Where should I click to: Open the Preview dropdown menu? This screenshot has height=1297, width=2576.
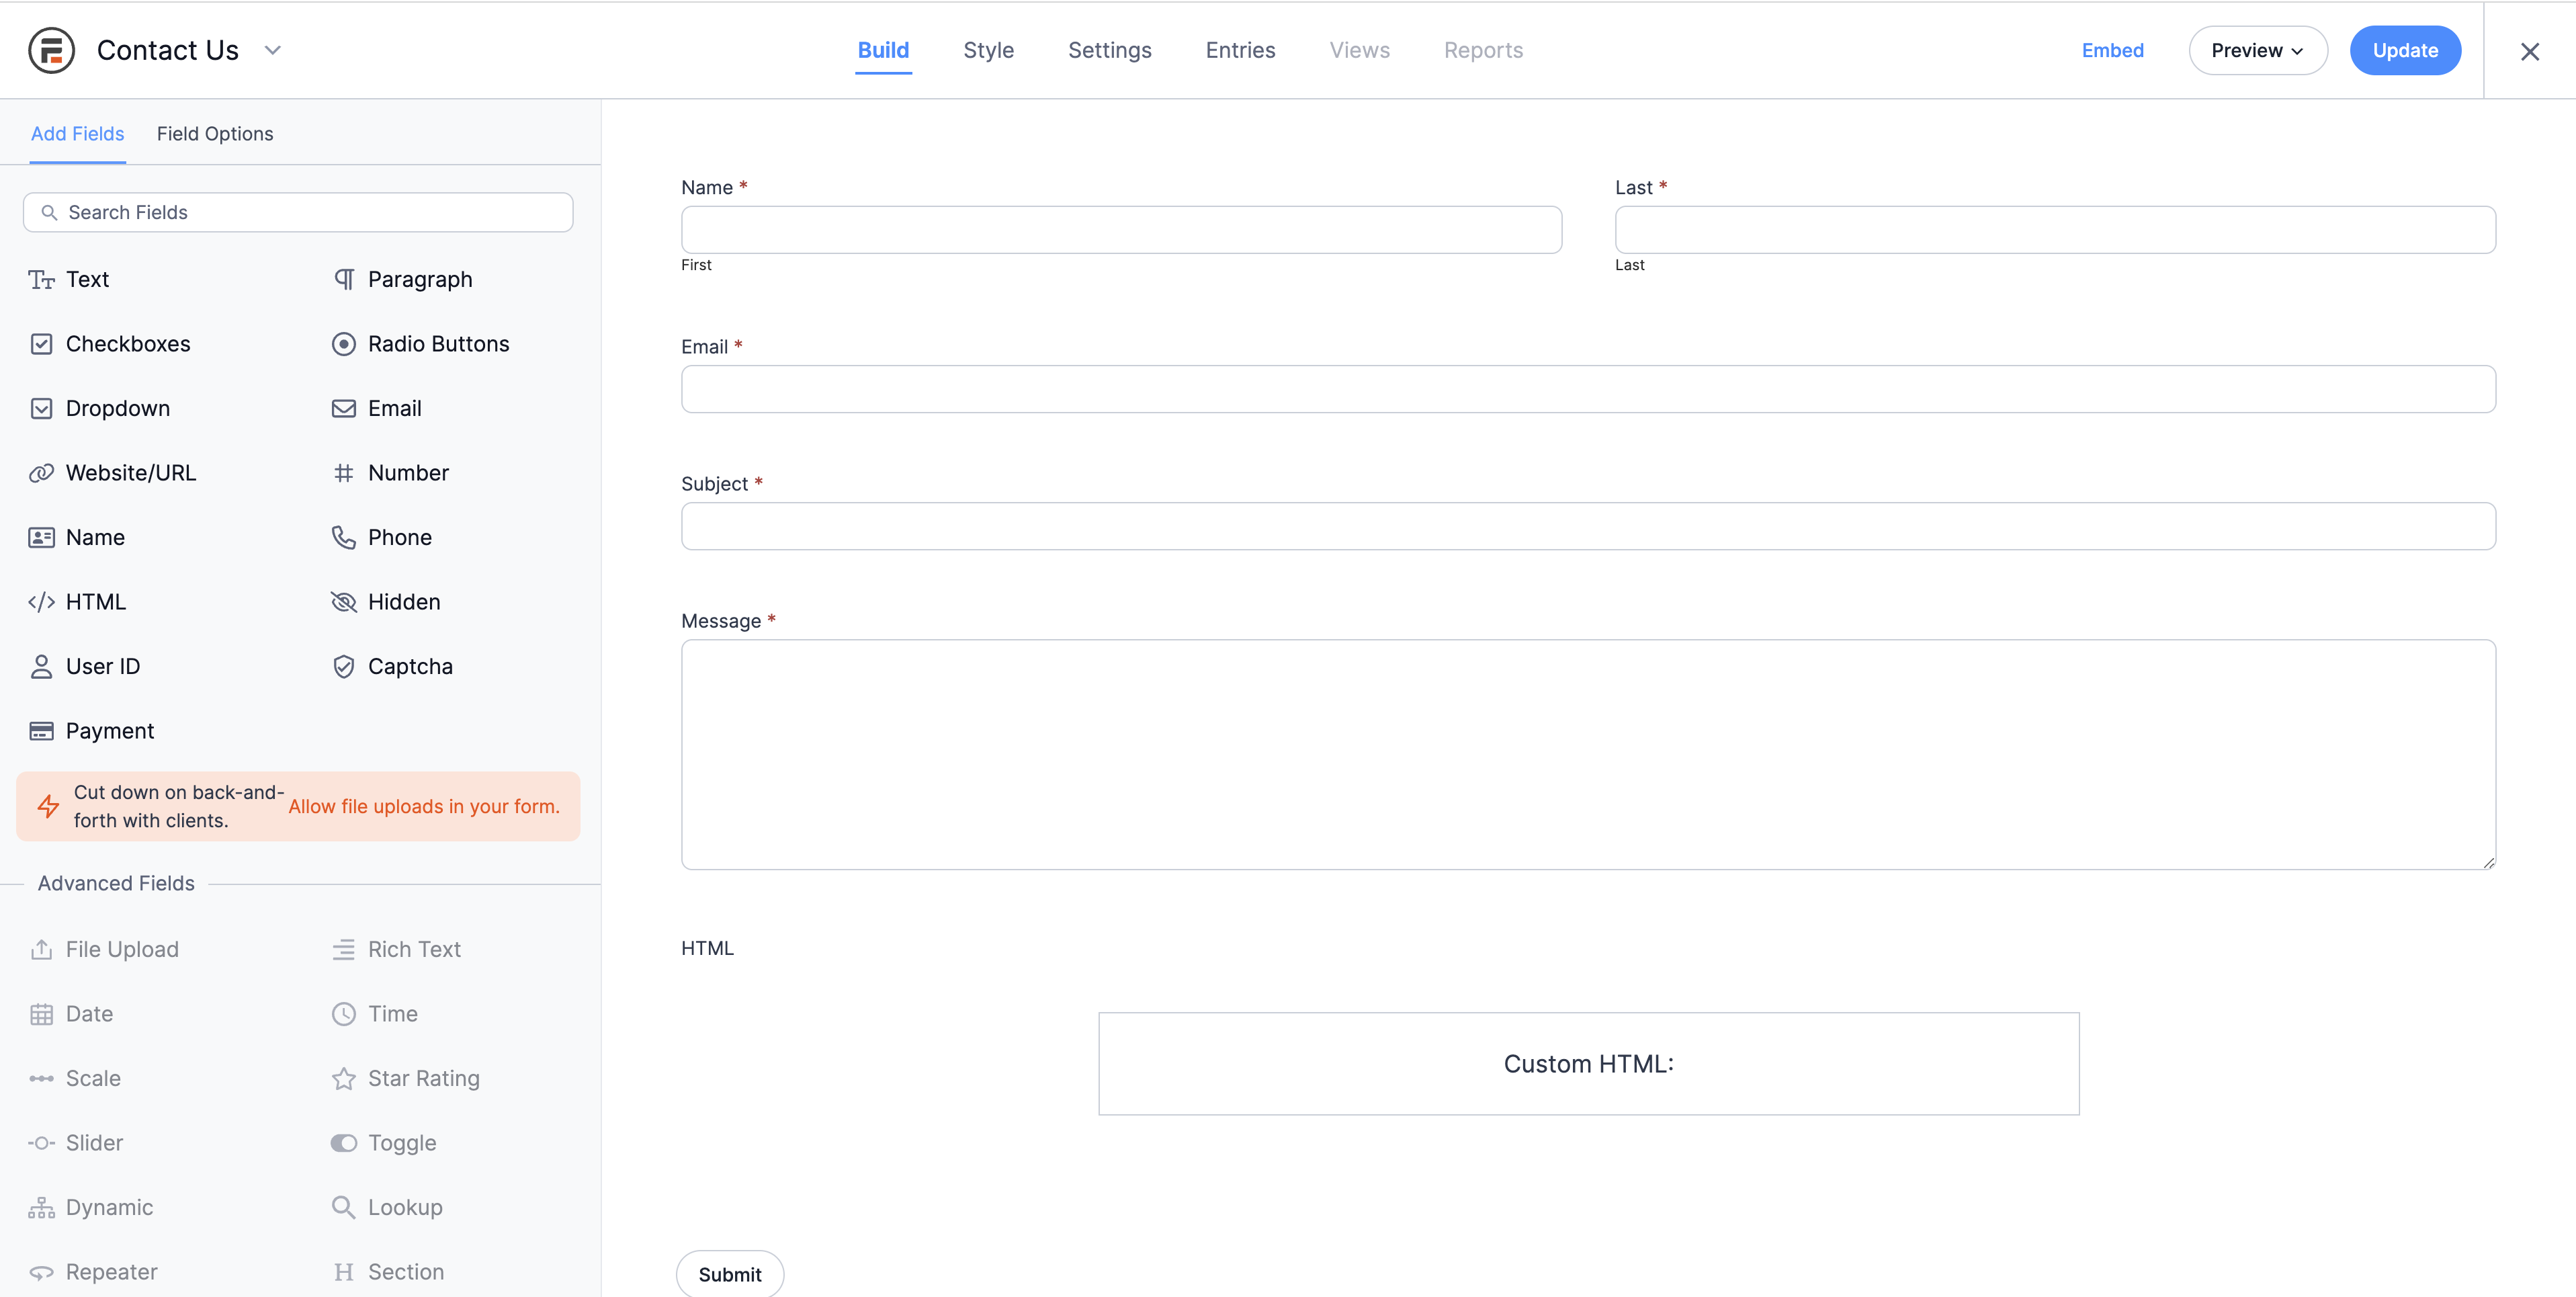tap(2257, 50)
